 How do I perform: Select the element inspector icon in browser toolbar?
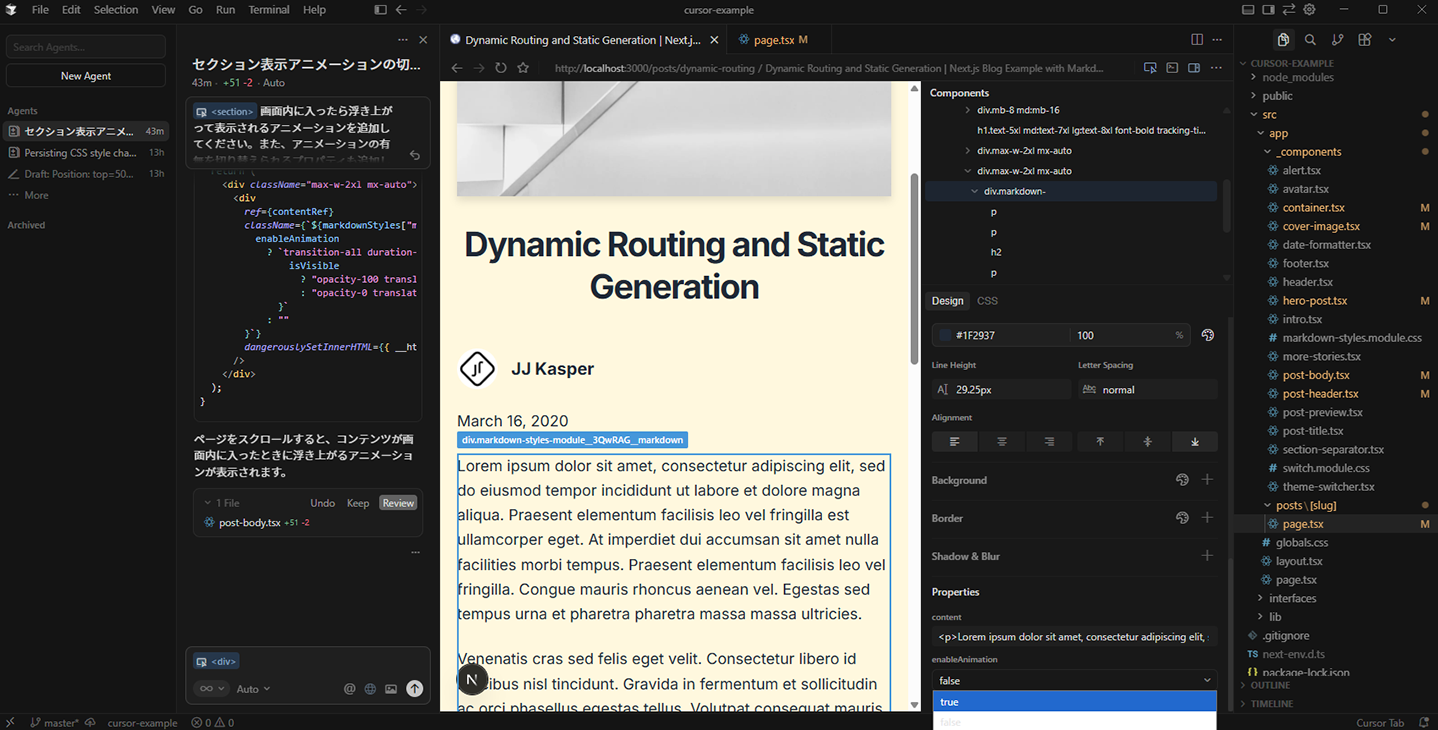point(1150,68)
